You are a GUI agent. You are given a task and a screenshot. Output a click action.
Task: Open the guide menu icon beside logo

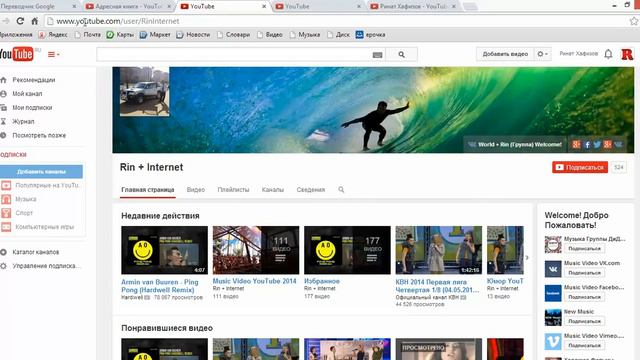pos(53,54)
